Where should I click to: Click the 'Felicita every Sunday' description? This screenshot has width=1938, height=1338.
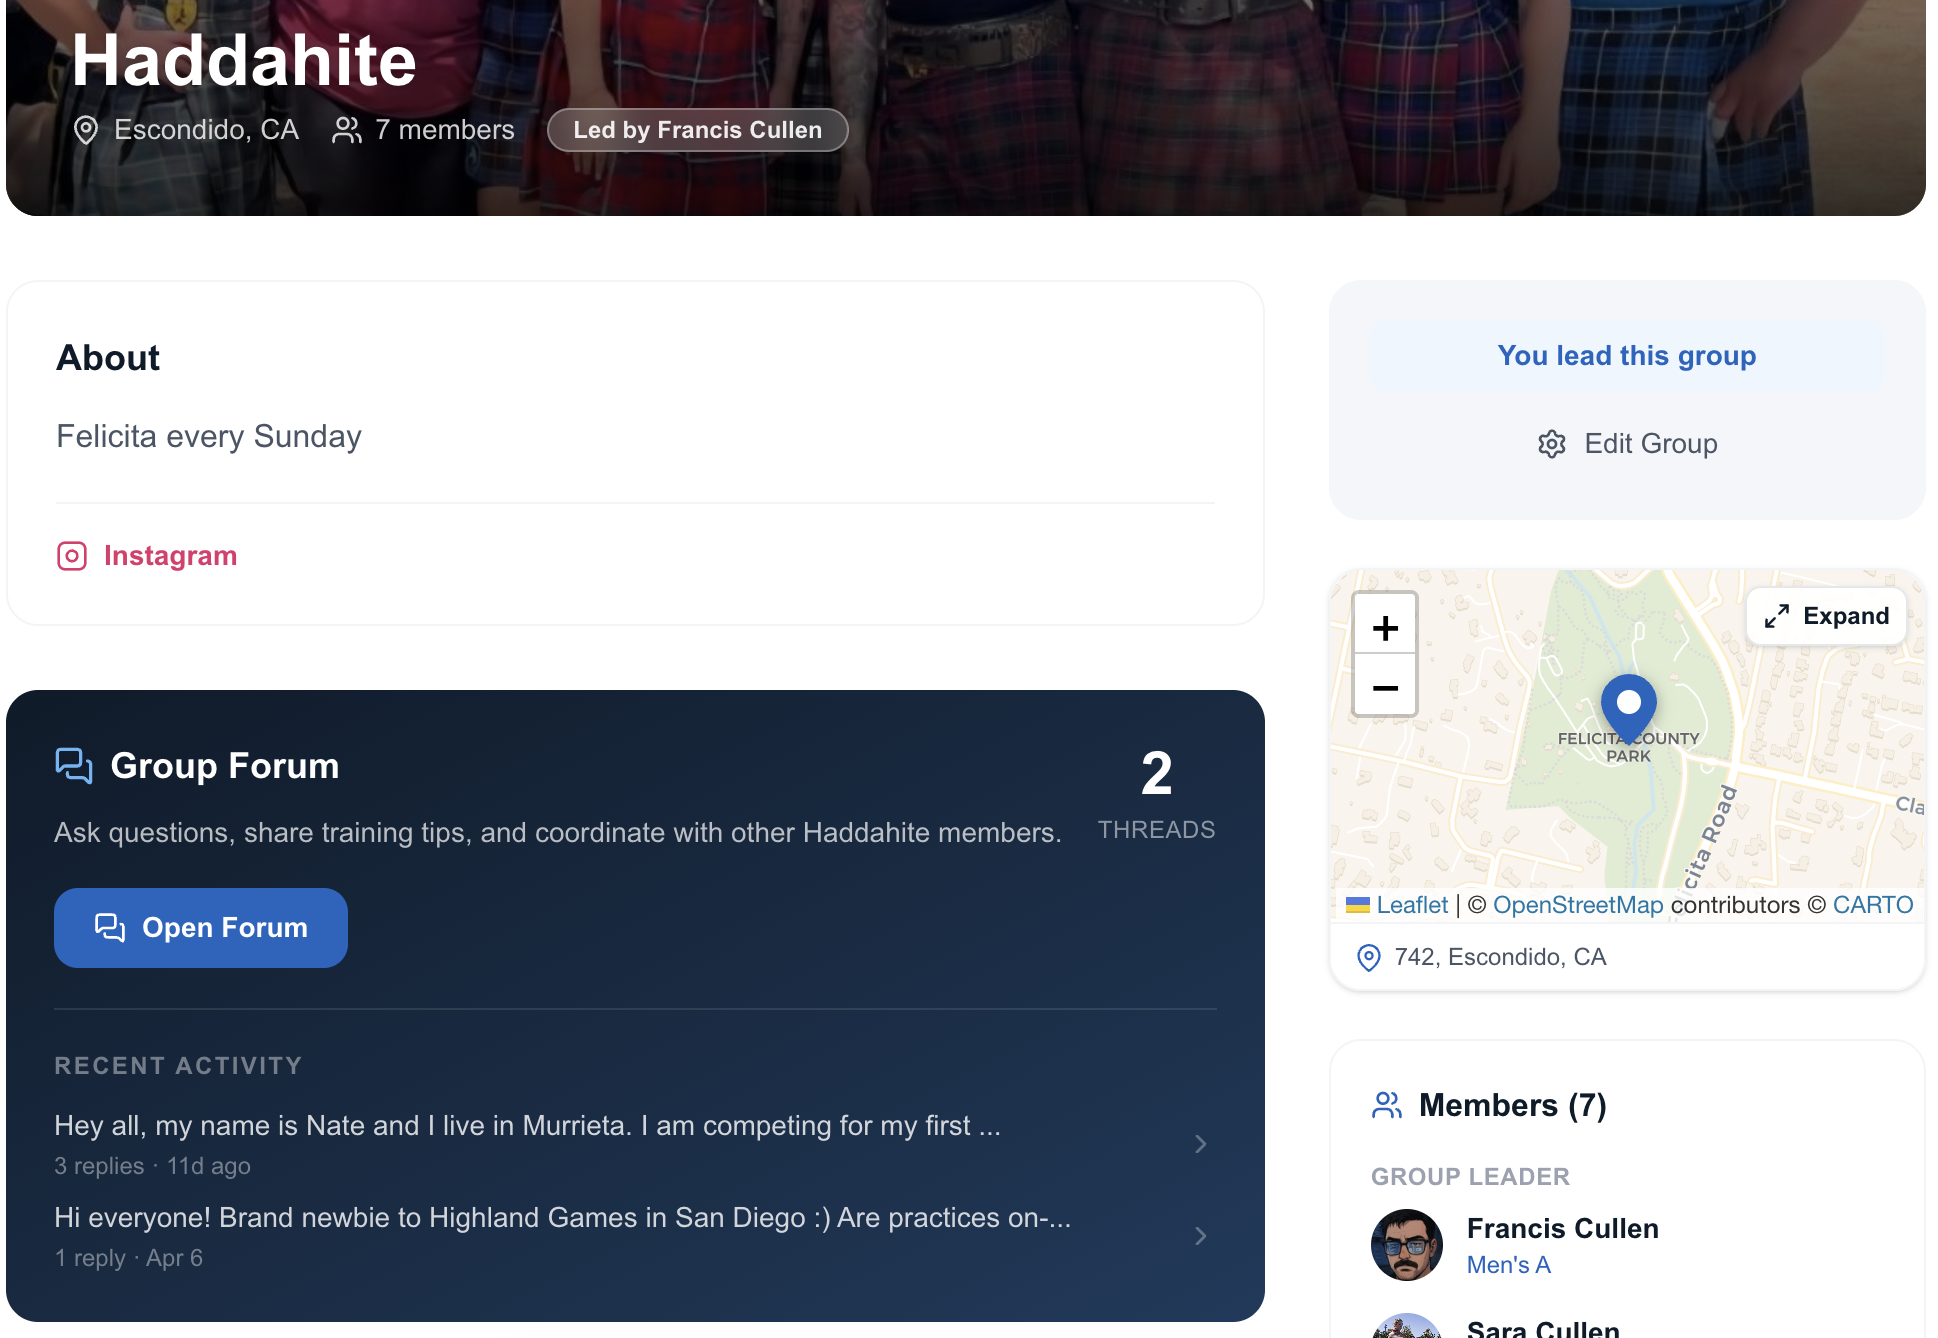209,437
